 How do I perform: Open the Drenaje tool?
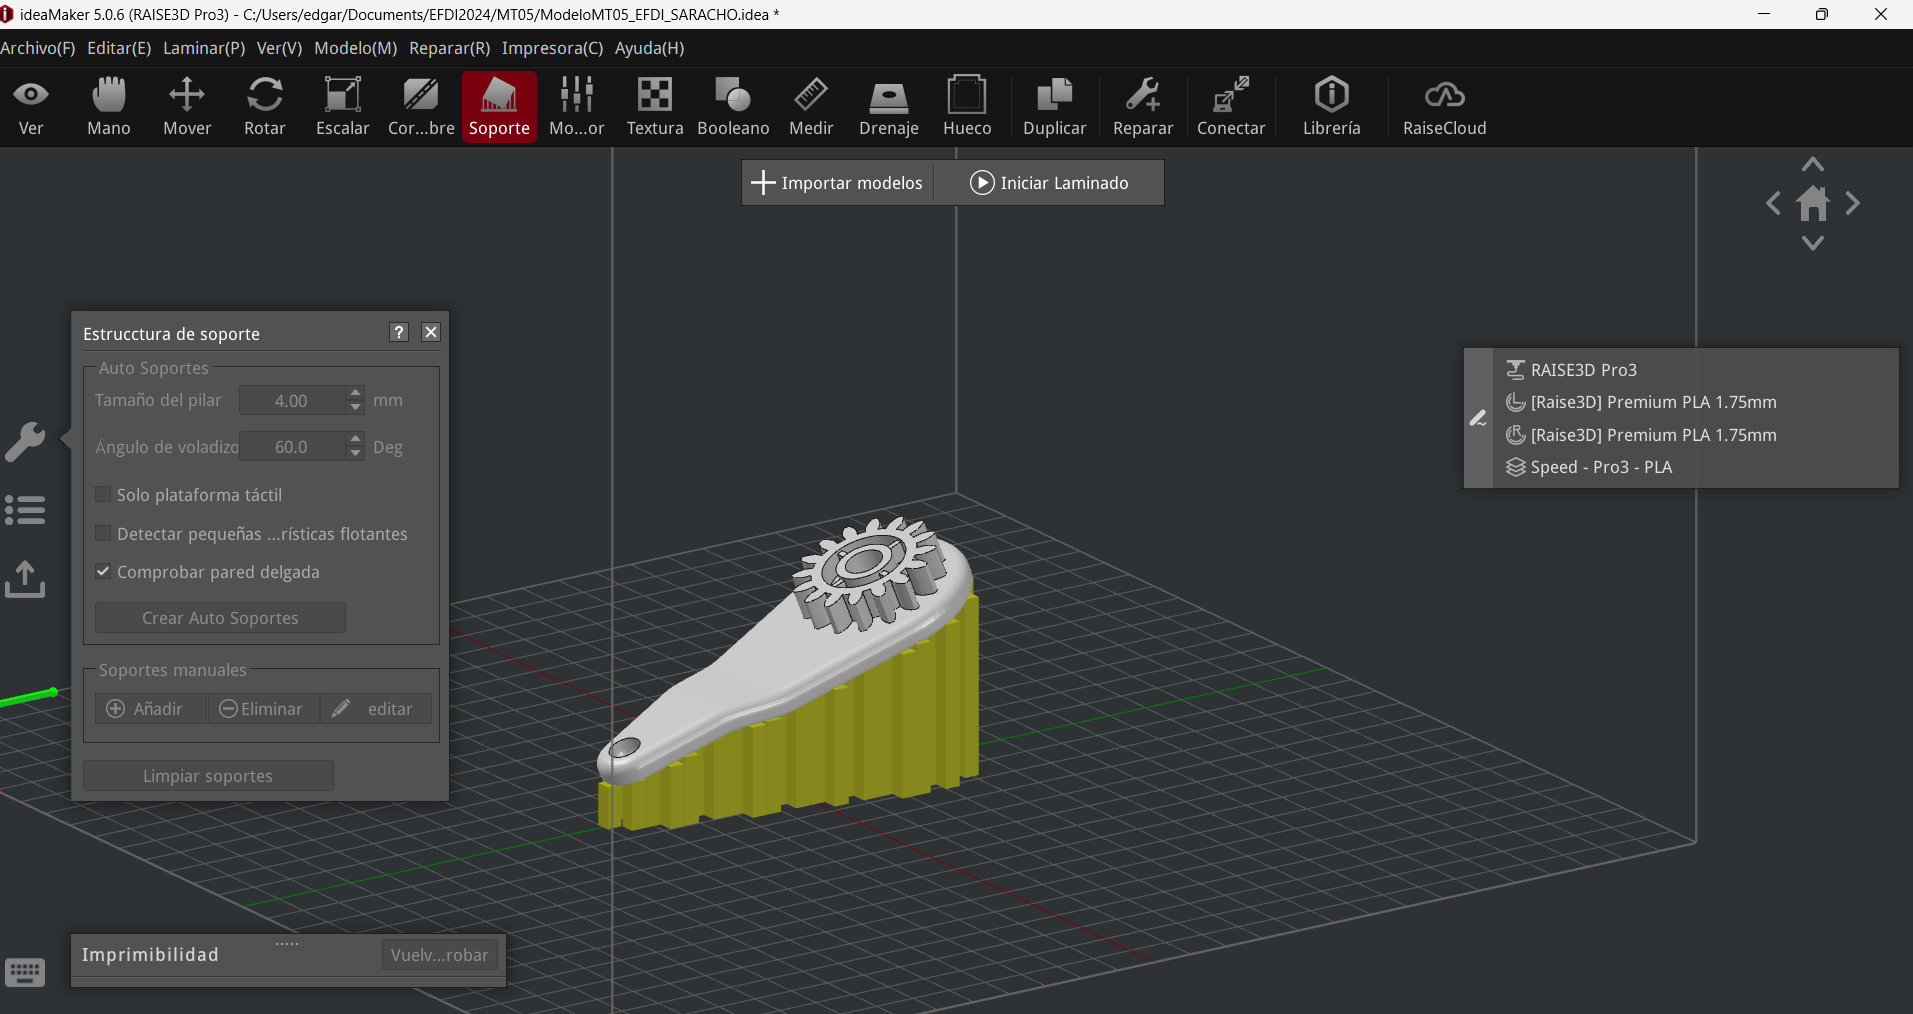coord(889,107)
